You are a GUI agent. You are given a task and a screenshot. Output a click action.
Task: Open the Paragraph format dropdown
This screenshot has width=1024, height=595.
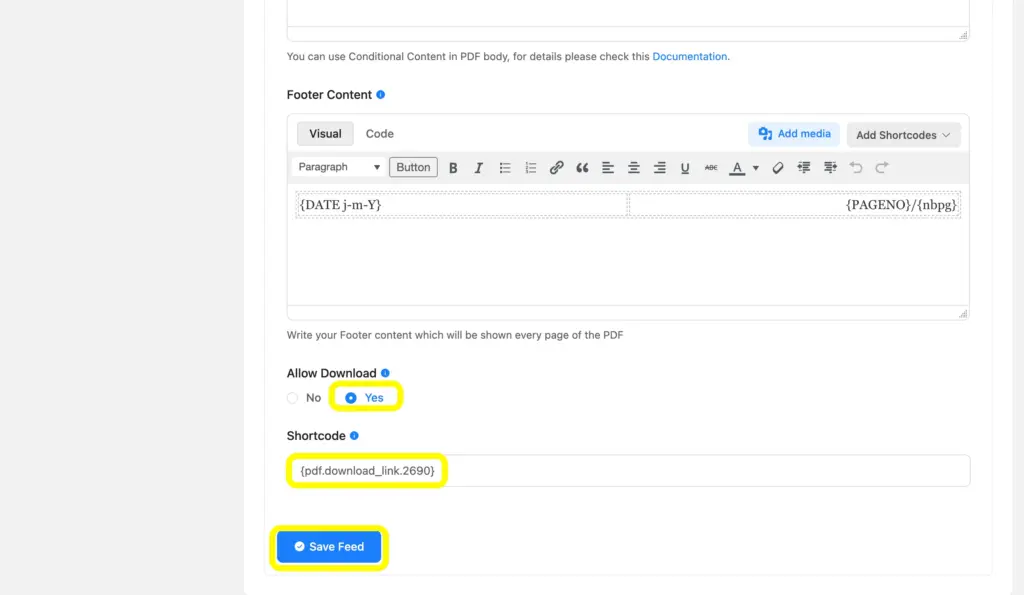[338, 167]
